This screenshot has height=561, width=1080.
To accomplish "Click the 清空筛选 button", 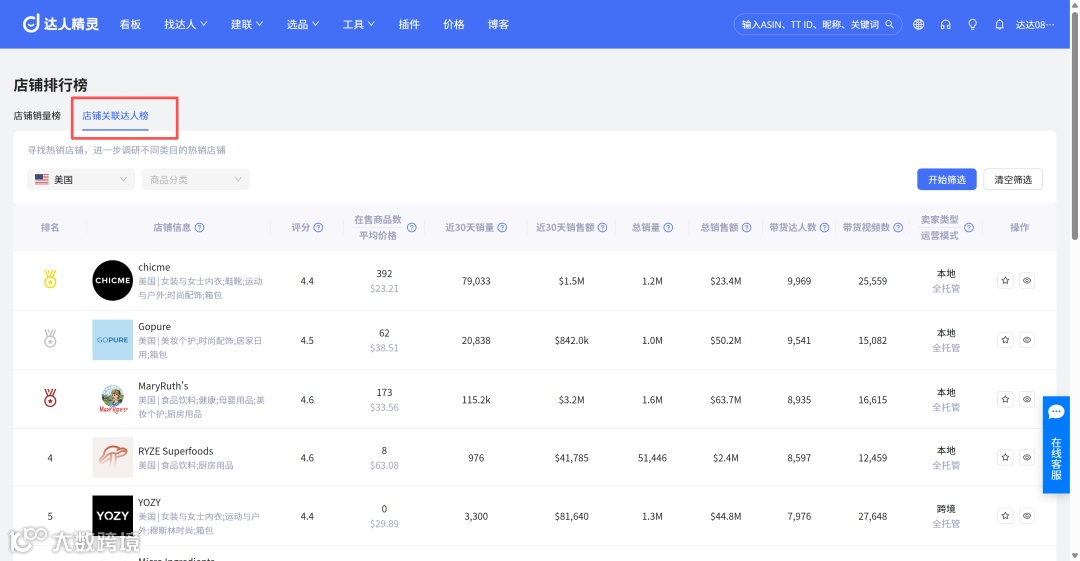I will click(x=1012, y=179).
